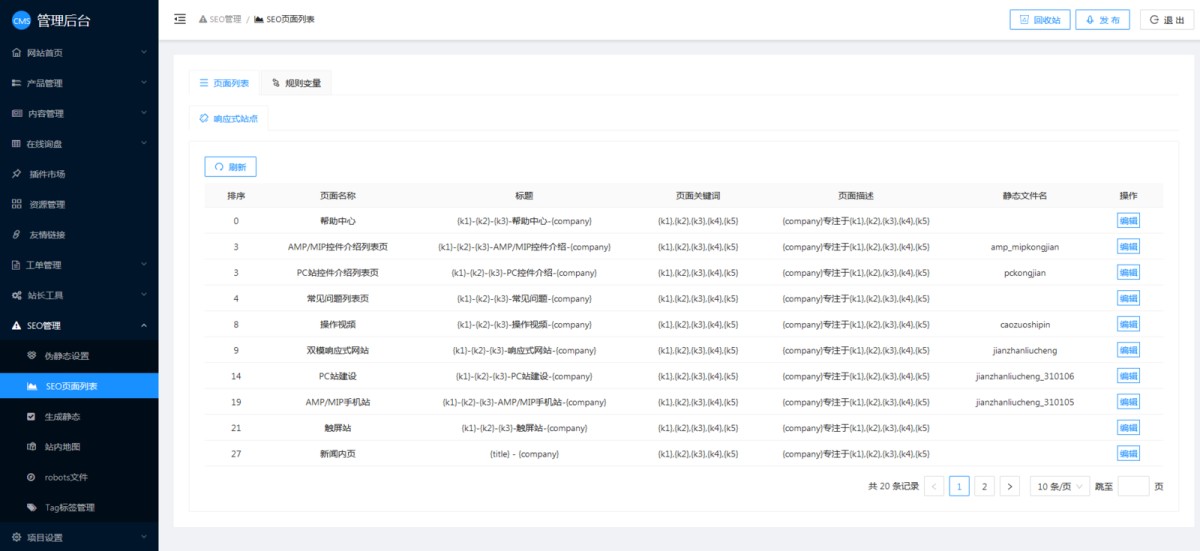This screenshot has height=551, width=1200.
Task: Select the 响应式站点 tab
Action: pyautogui.click(x=228, y=118)
